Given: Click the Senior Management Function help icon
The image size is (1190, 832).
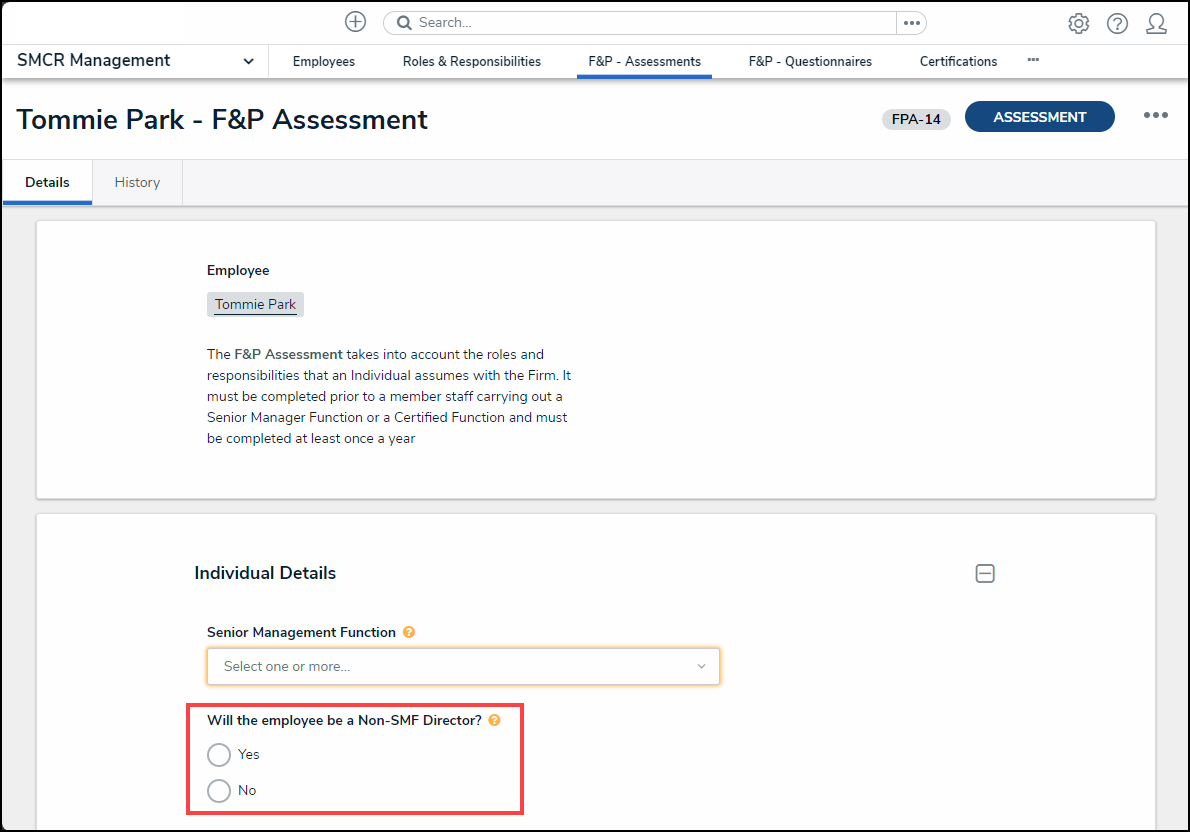Looking at the screenshot, I should coord(408,632).
